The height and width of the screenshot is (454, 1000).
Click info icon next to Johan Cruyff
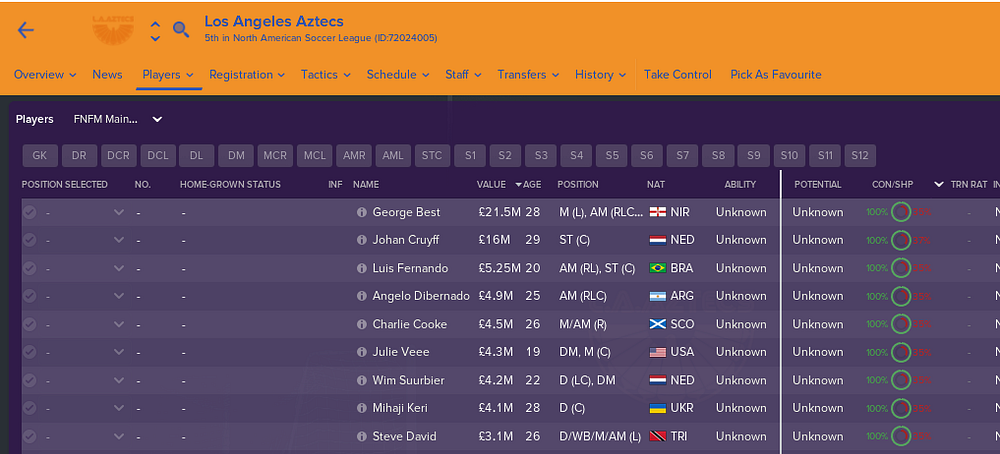362,240
